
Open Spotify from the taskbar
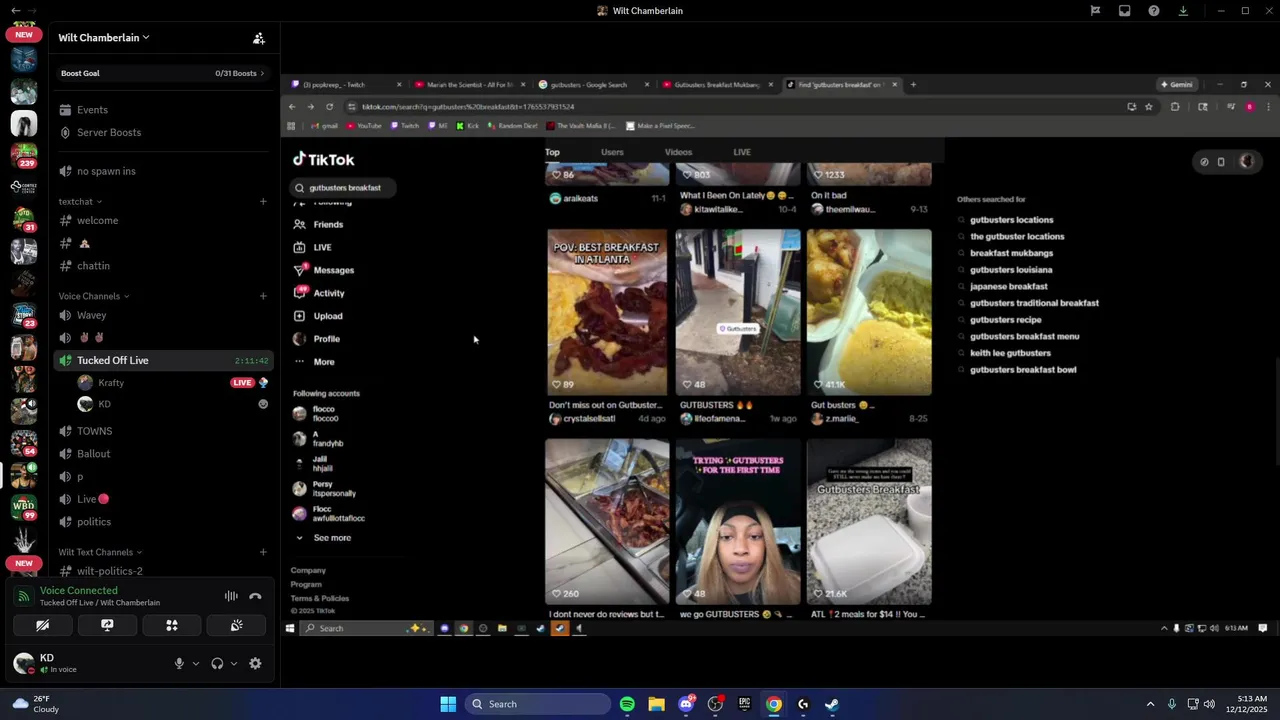click(x=627, y=704)
